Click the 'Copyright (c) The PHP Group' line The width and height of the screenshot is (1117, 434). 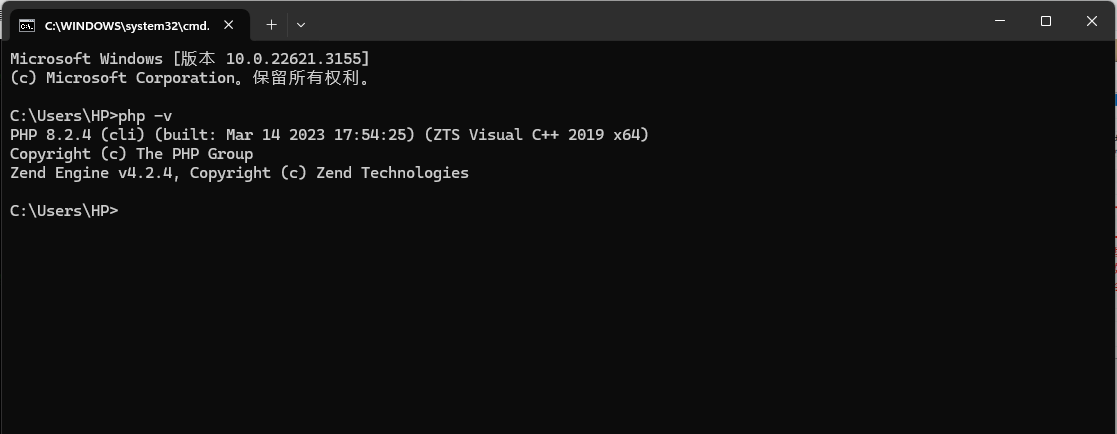pos(132,154)
